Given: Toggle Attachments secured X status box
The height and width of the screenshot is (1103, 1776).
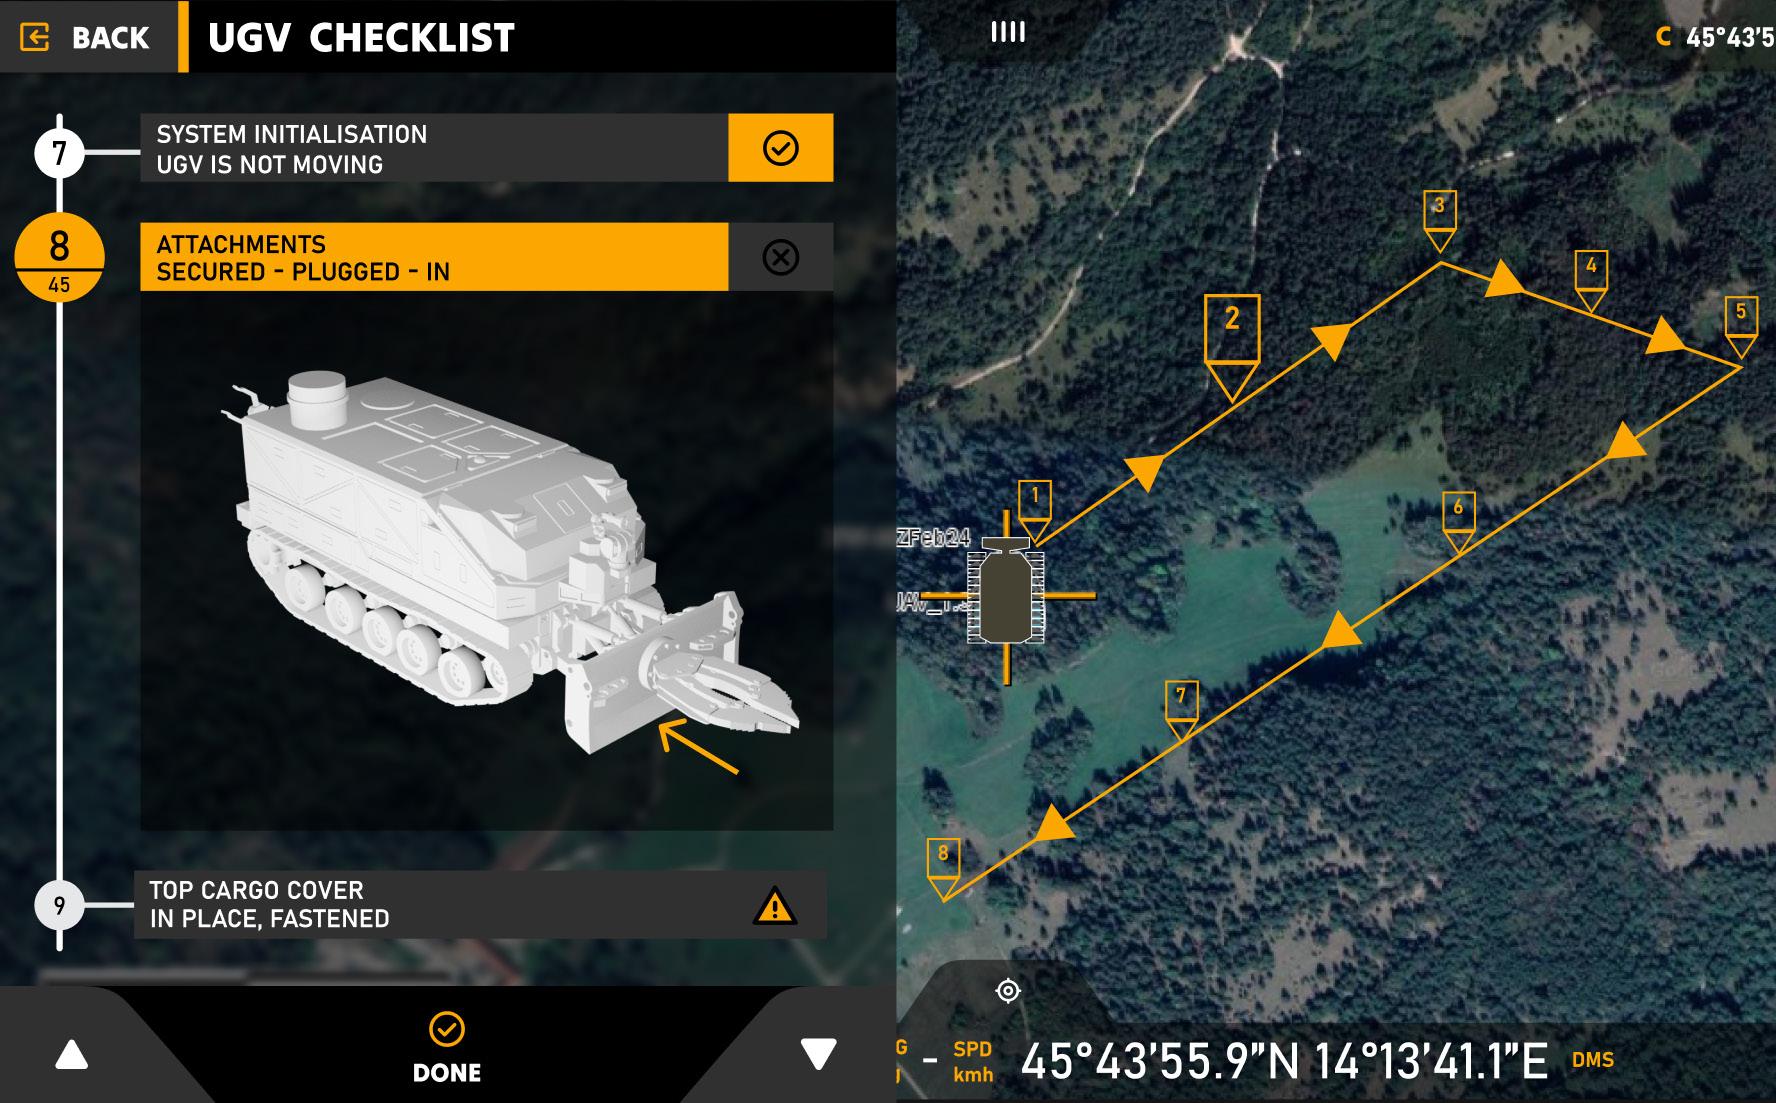Looking at the screenshot, I should tap(780, 257).
